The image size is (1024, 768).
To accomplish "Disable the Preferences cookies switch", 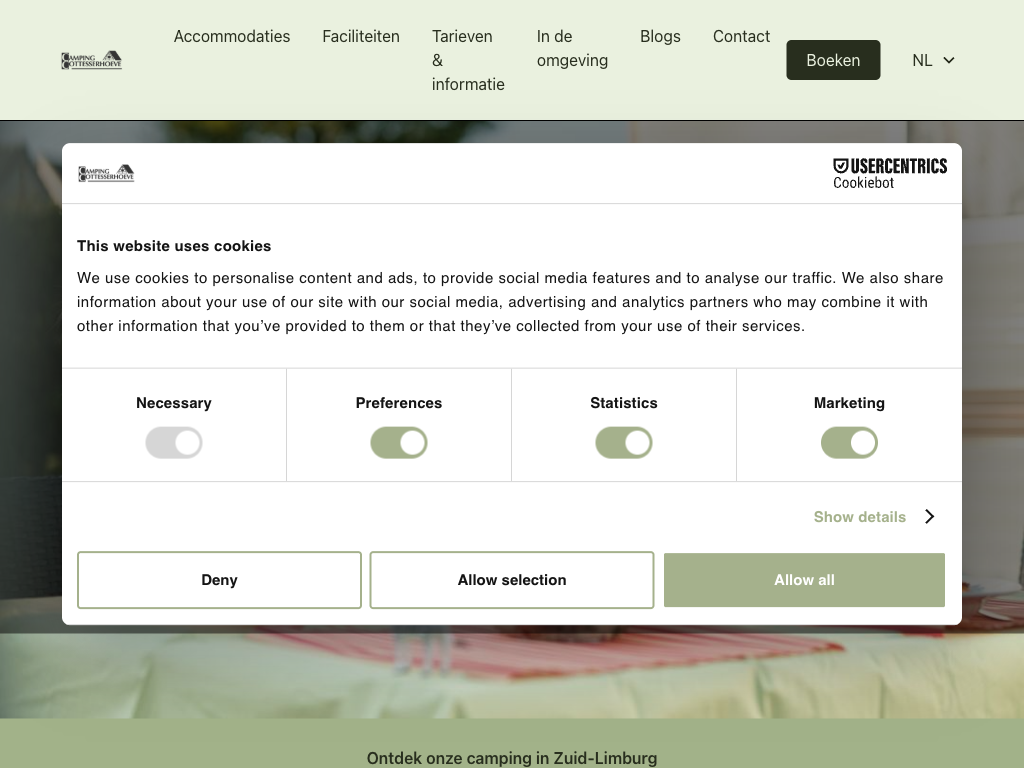I will point(399,443).
